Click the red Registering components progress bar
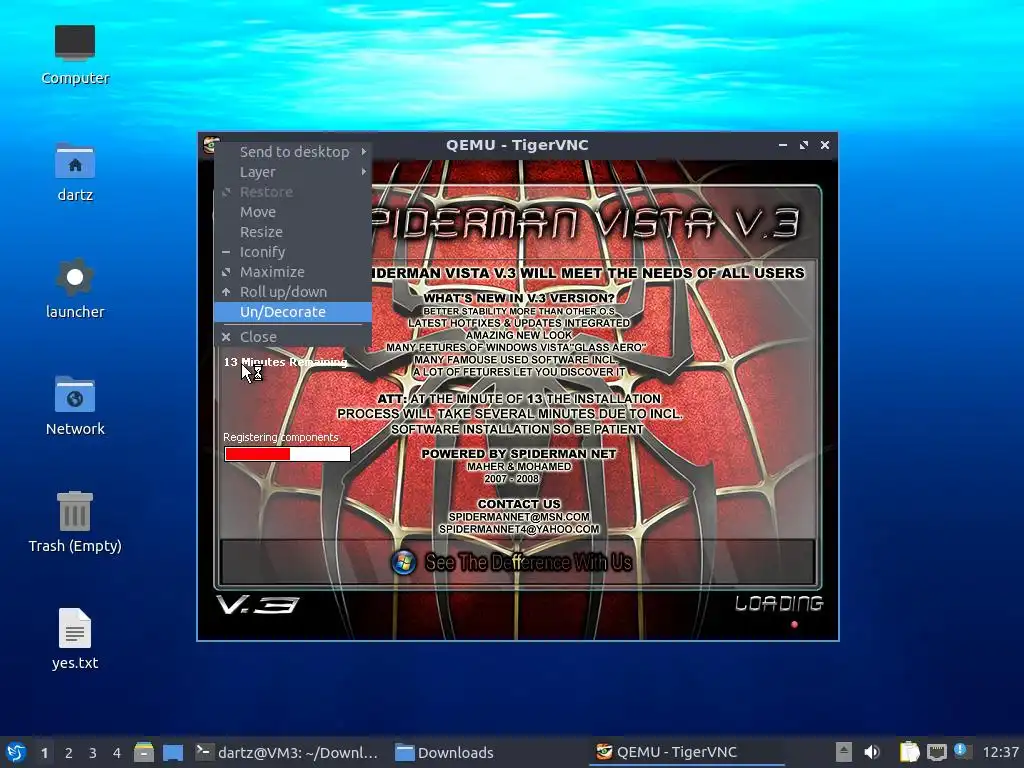 point(287,454)
